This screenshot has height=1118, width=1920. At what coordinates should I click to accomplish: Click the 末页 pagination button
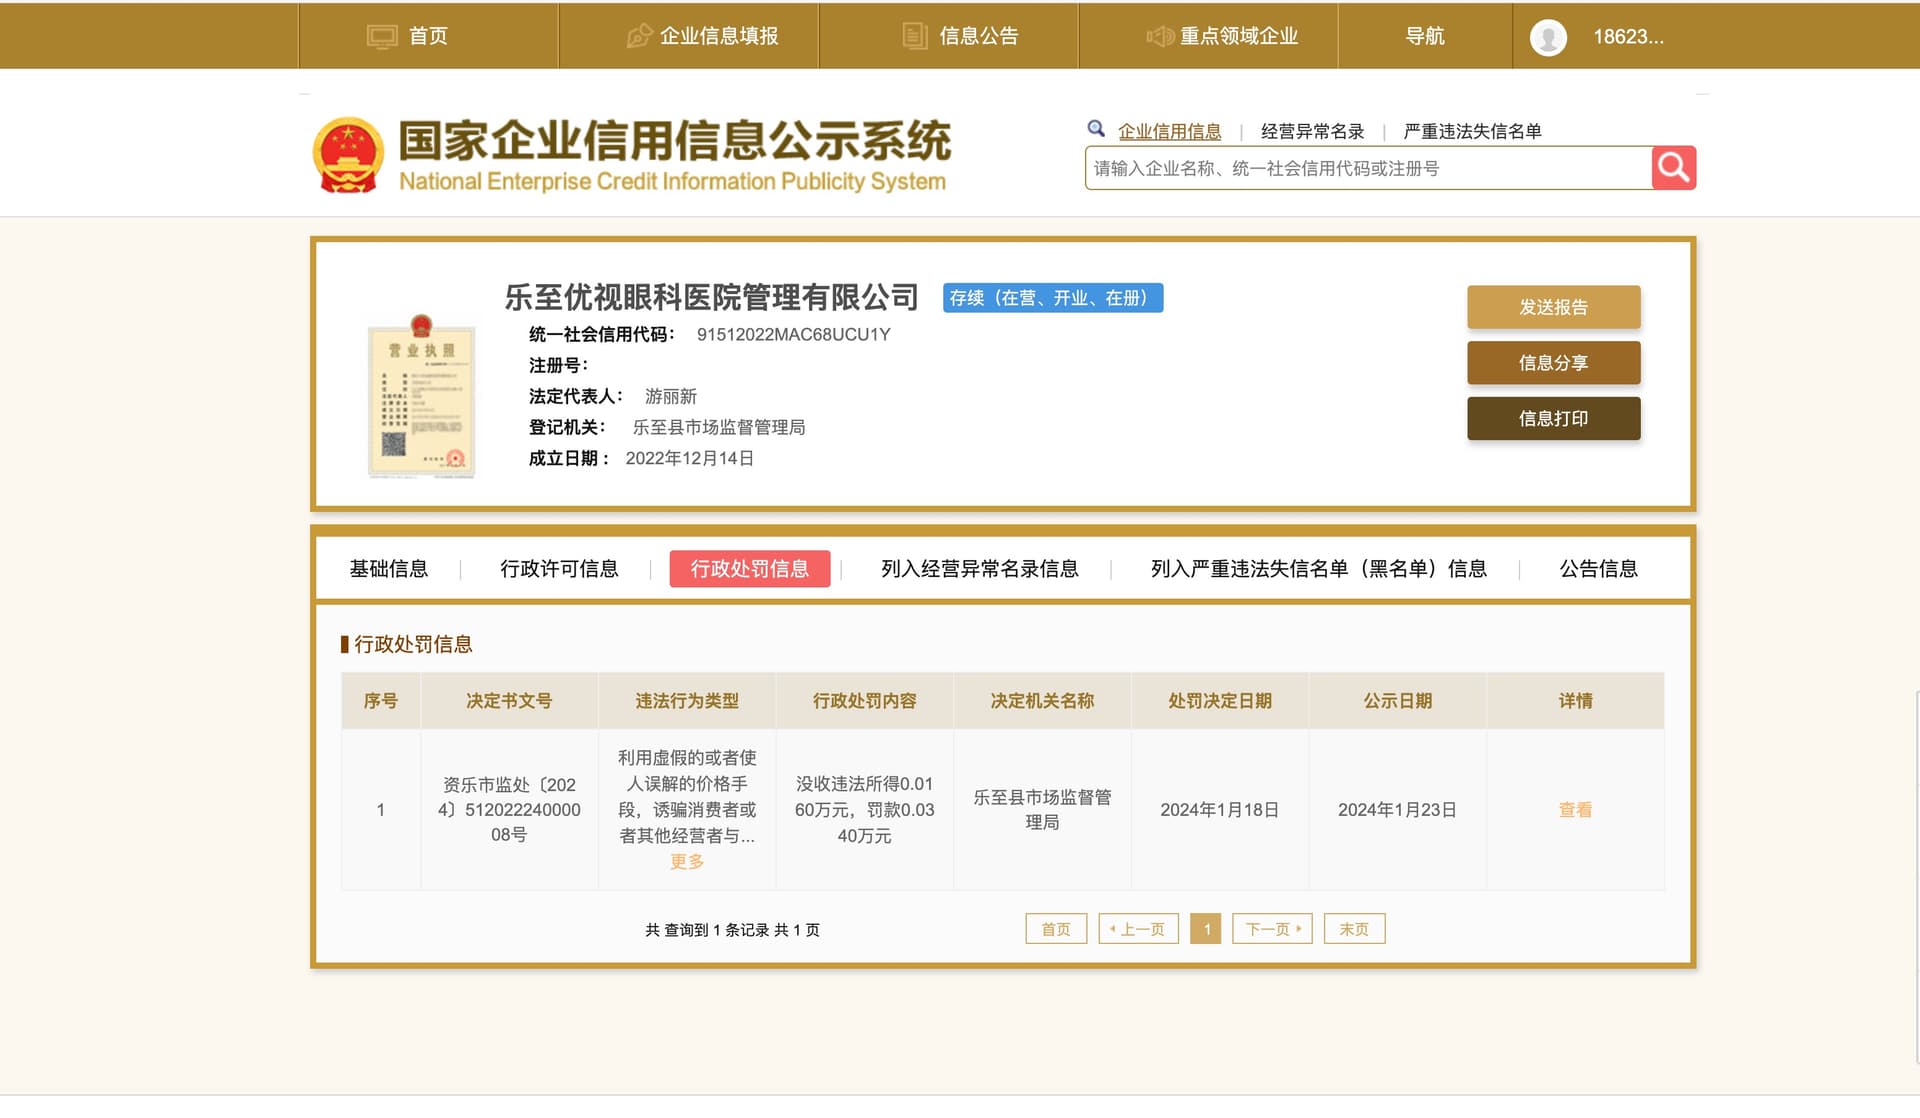(1354, 929)
